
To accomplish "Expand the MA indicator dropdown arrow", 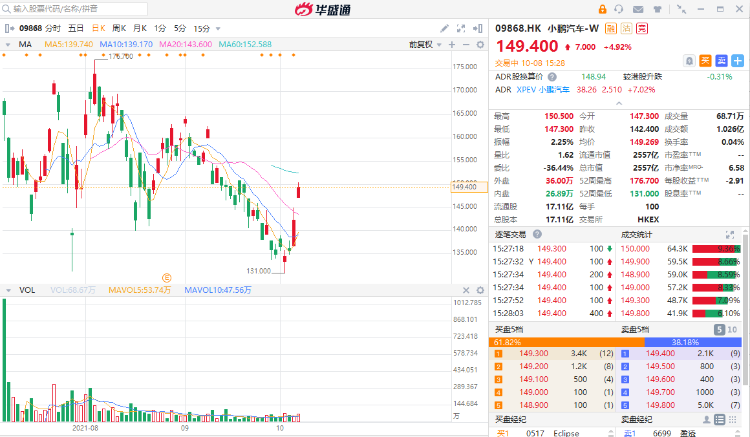I will (8, 45).
